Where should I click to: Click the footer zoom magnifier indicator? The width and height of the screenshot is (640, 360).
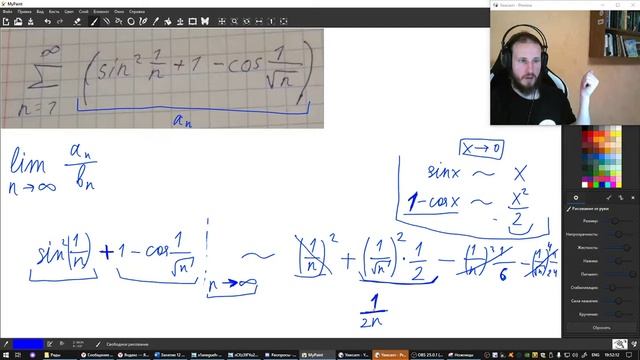[x=620, y=344]
